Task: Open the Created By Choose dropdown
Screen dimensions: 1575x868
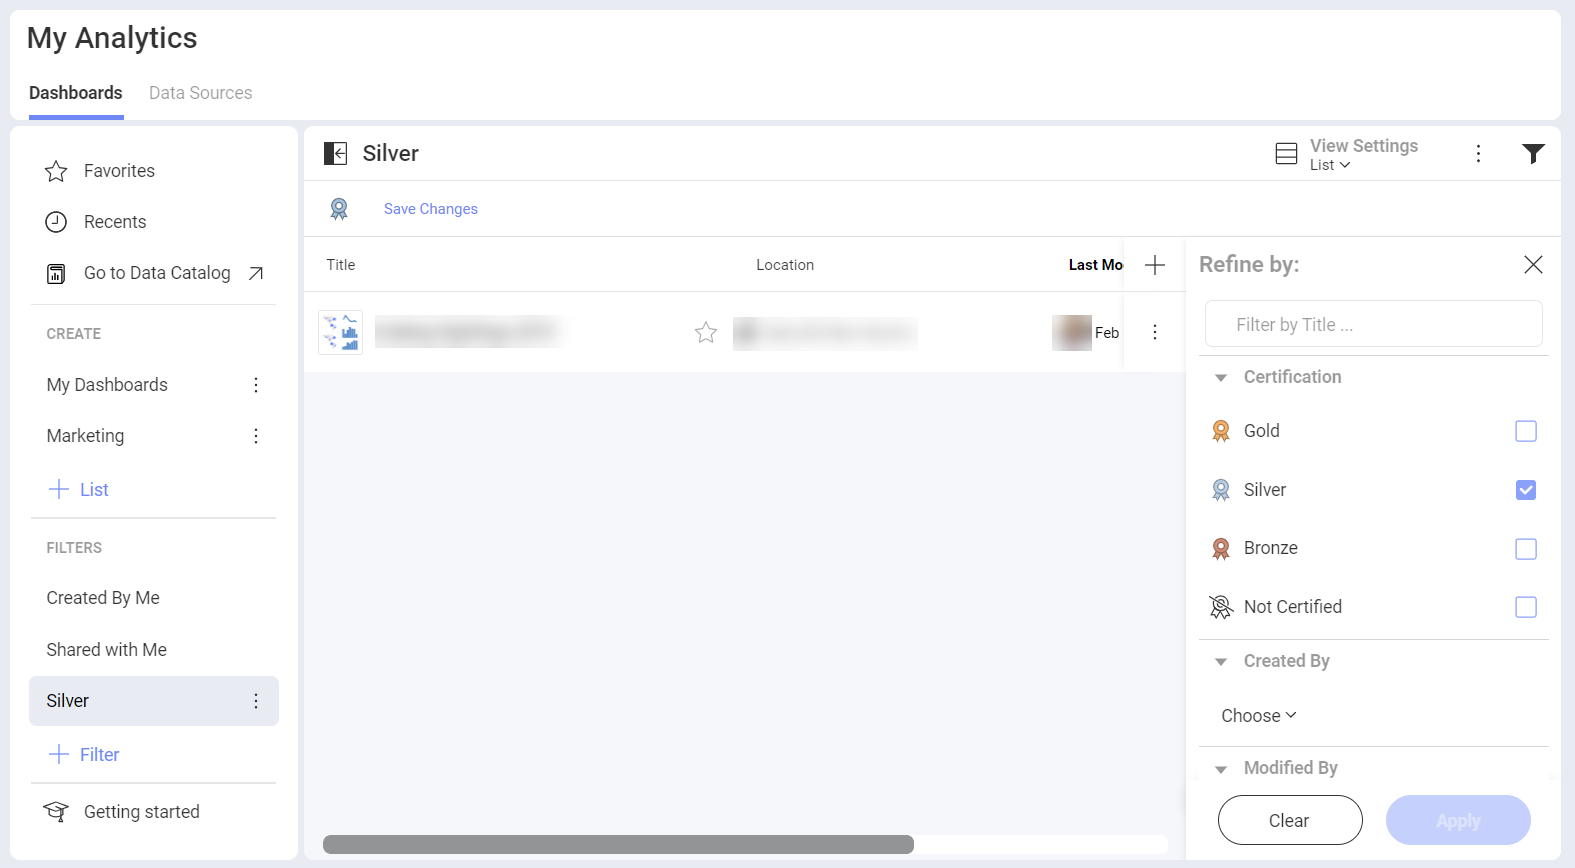Action: [1258, 716]
